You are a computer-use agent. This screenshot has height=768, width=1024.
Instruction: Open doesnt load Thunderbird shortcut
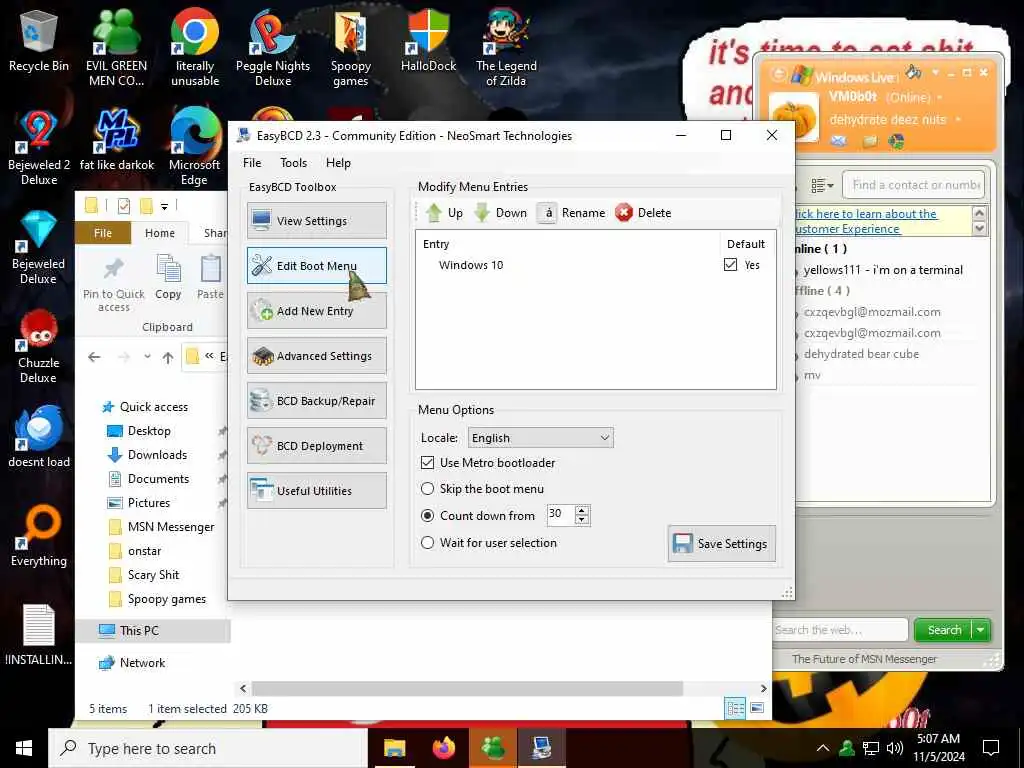pyautogui.click(x=39, y=437)
